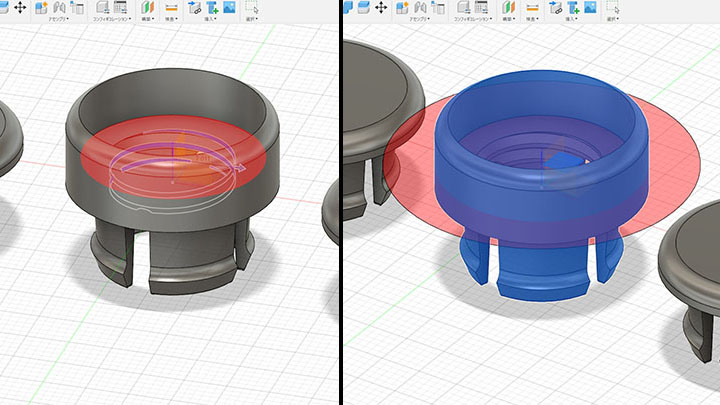Activate selection tool icon in left view
The width and height of the screenshot is (720, 405).
click(251, 7)
